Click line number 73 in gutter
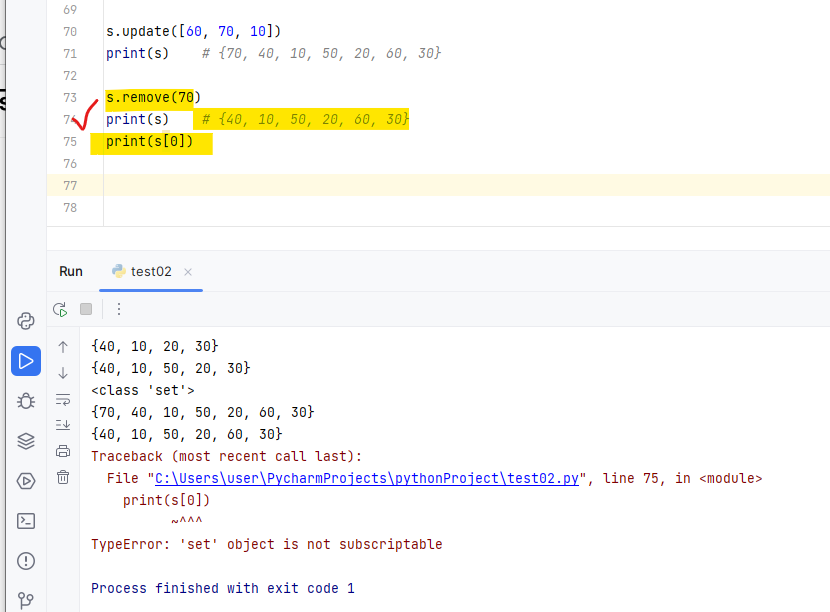This screenshot has height=612, width=830. 70,98
